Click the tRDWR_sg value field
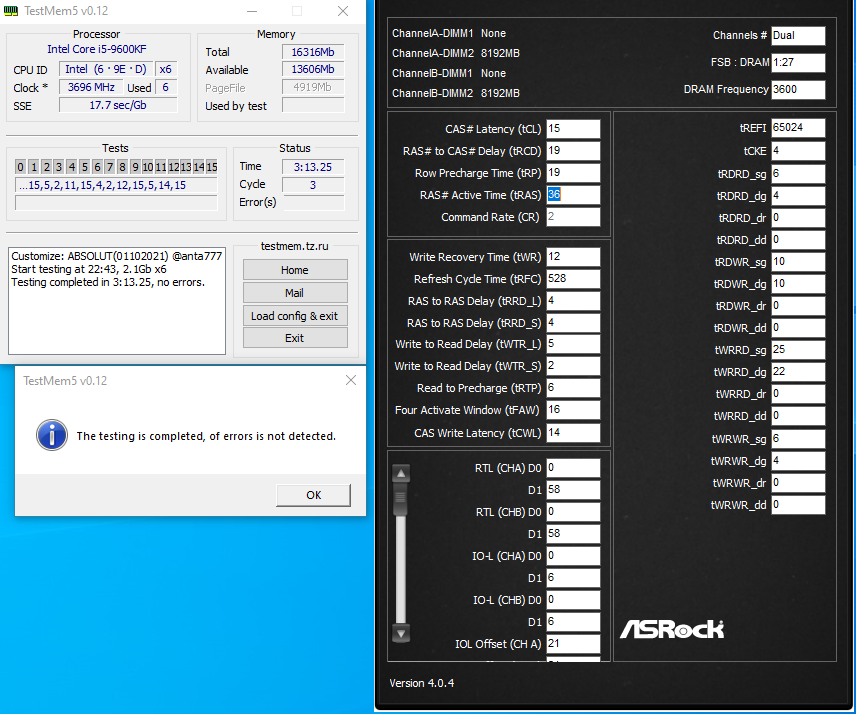Image resolution: width=856 pixels, height=714 pixels. (x=798, y=261)
